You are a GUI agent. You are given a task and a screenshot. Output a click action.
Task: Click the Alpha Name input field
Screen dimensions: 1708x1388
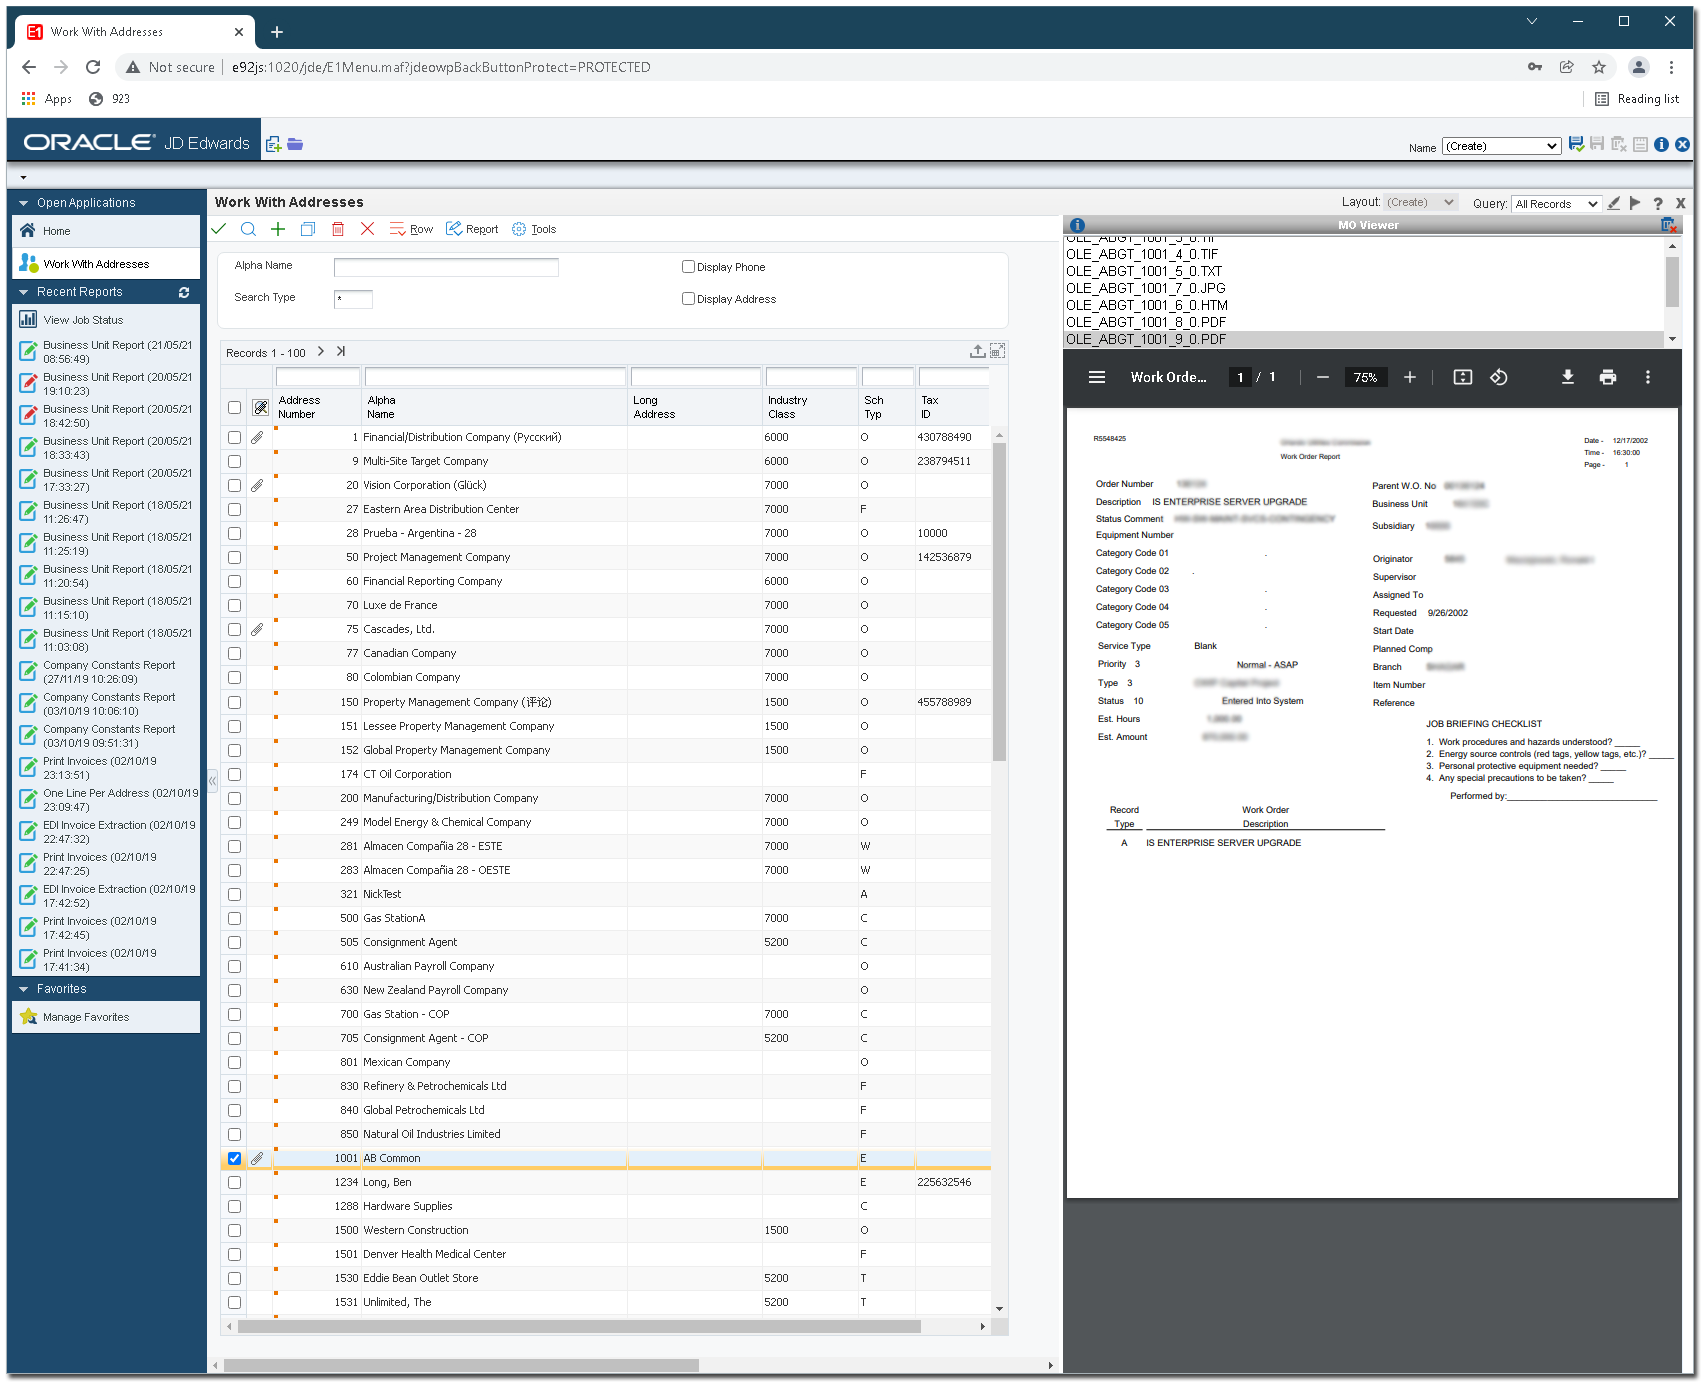[x=446, y=267]
